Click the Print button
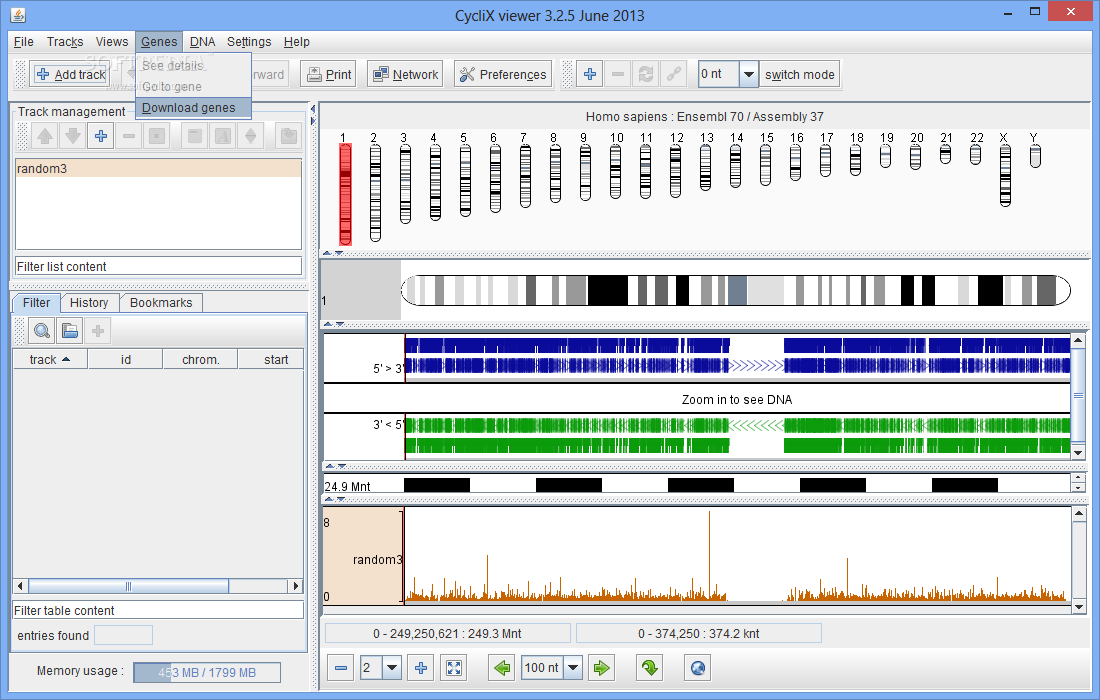This screenshot has height=700, width=1100. point(329,74)
